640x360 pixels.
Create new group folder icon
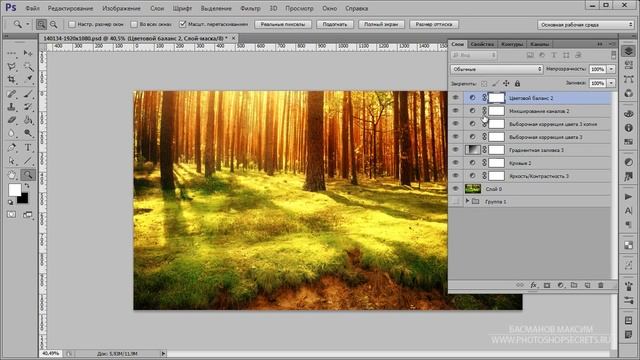tap(574, 285)
